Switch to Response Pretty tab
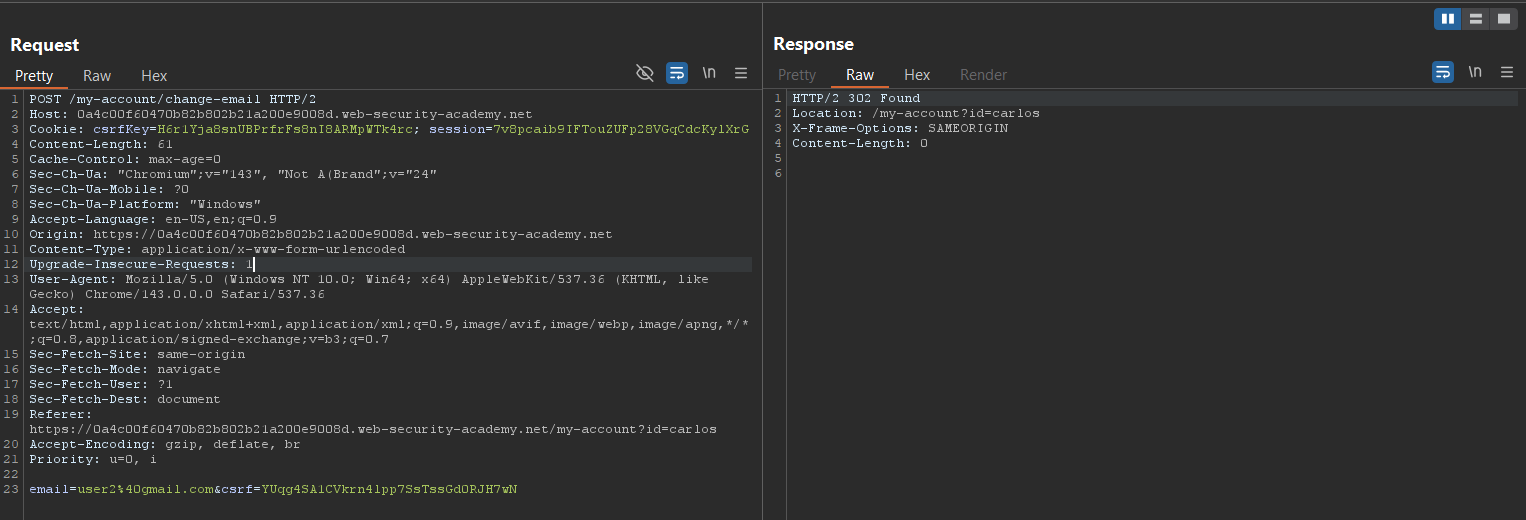Screen dimensions: 1526x520 [x=797, y=75]
